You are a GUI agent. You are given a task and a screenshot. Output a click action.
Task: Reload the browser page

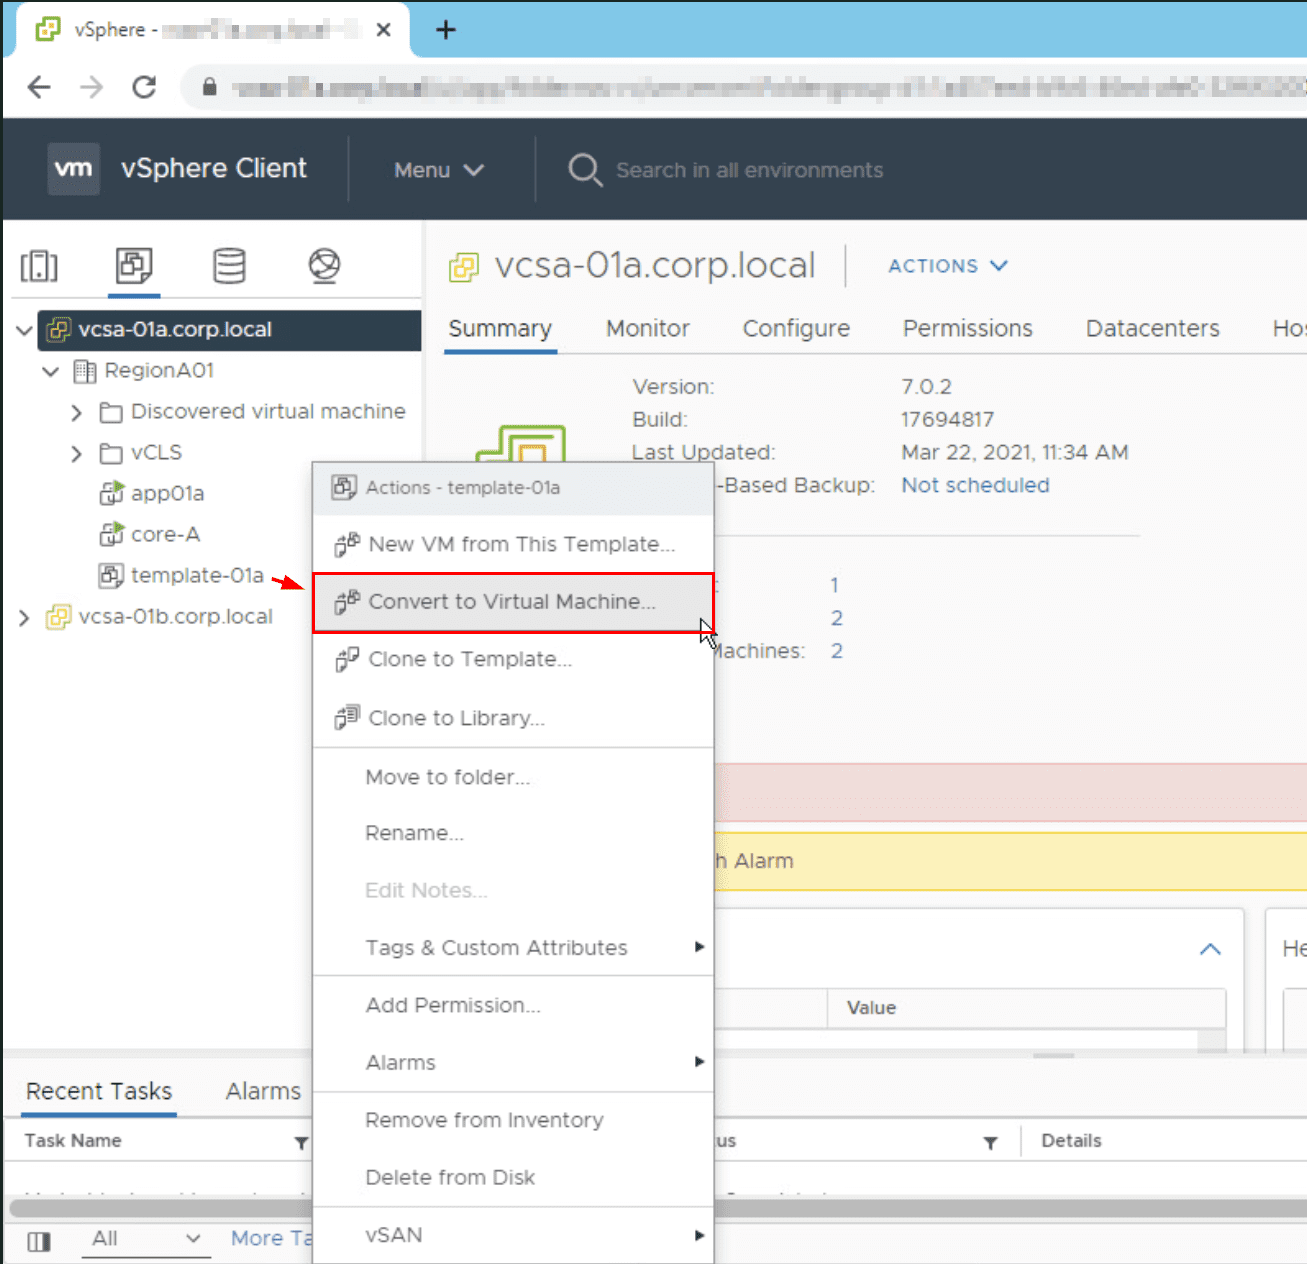point(144,87)
